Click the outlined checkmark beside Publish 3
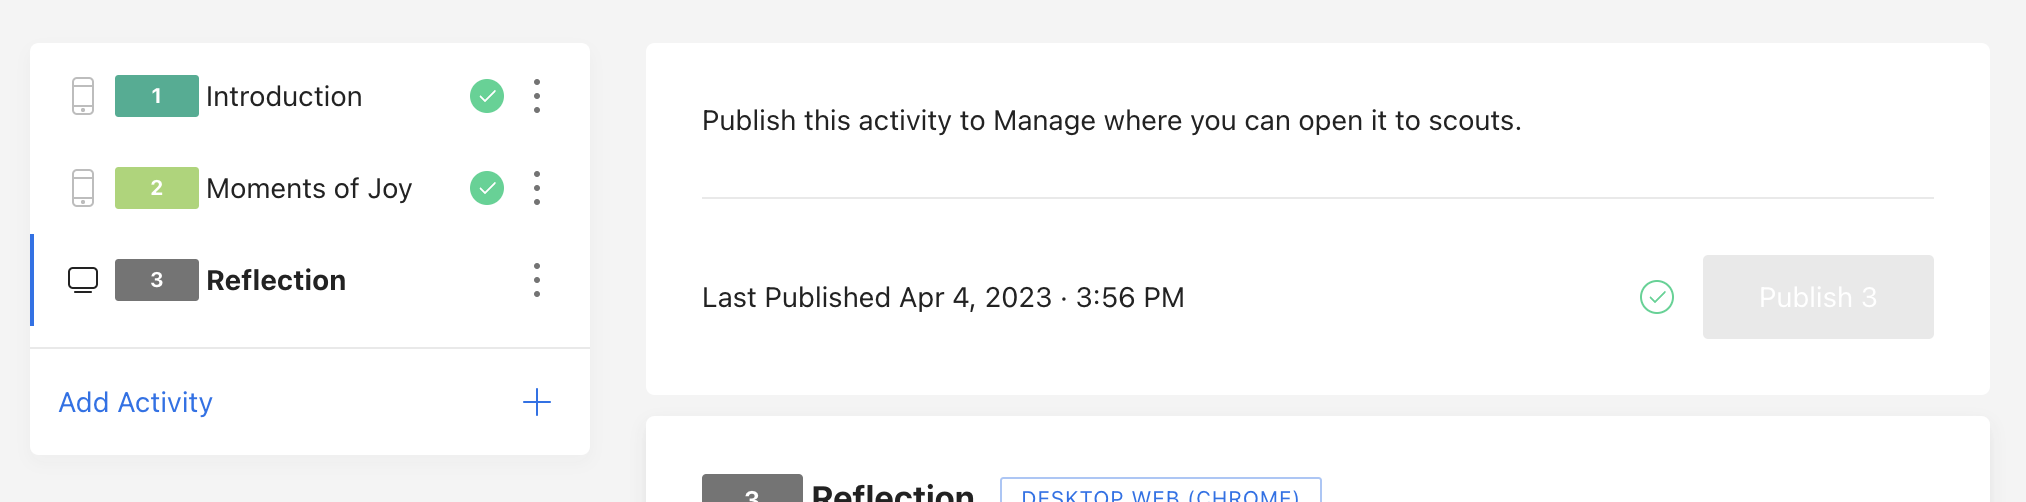This screenshot has height=502, width=2026. 1657,297
